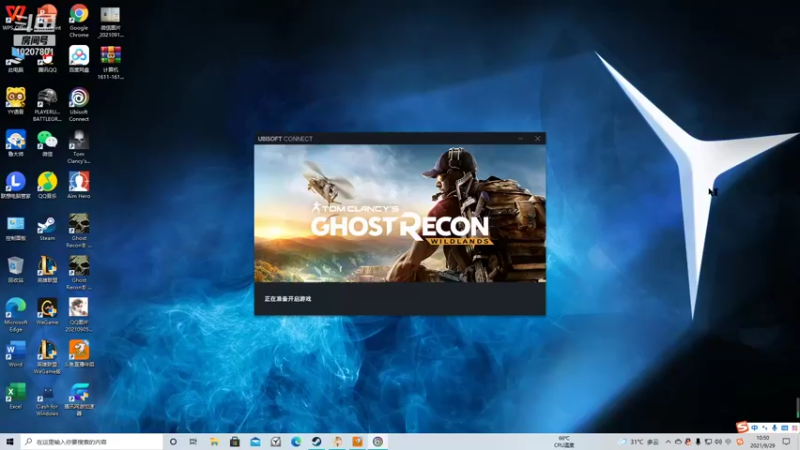Viewport: 800px width, 450px height.
Task: Open Cortana circle on taskbar
Action: 173,441
